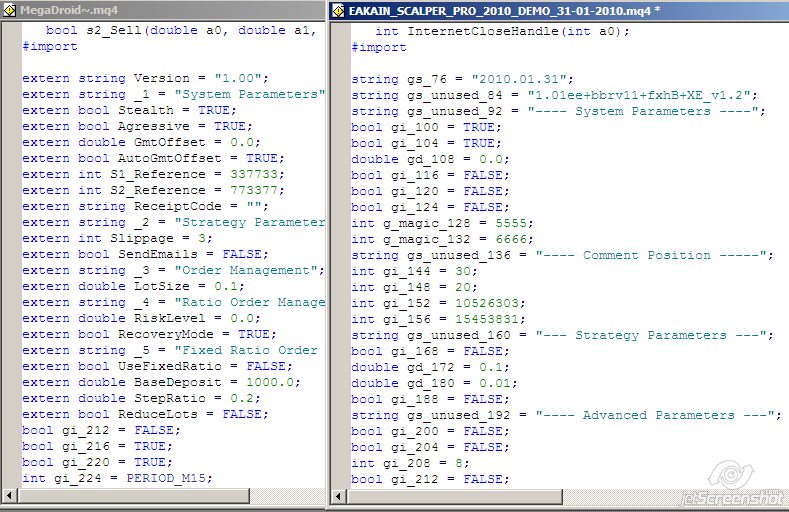The image size is (789, 512).
Task: Click left scroll arrow in EAKAIN window
Action: pos(339,496)
